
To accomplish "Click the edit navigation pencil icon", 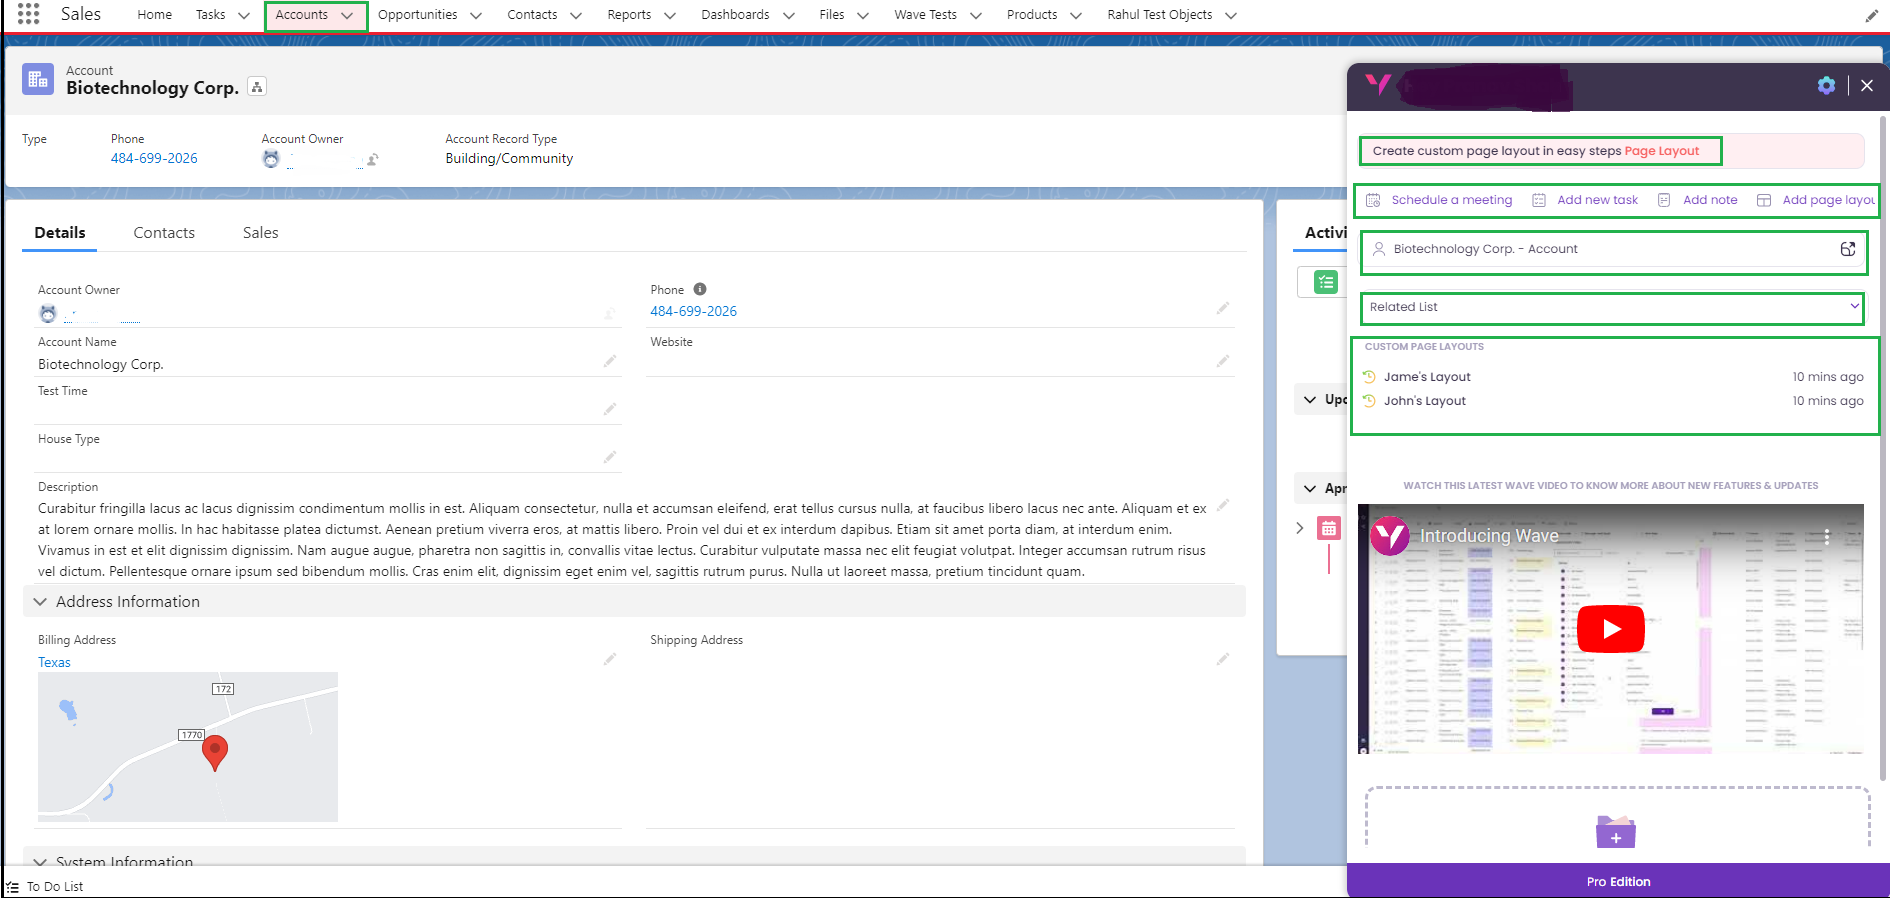I will (1871, 15).
